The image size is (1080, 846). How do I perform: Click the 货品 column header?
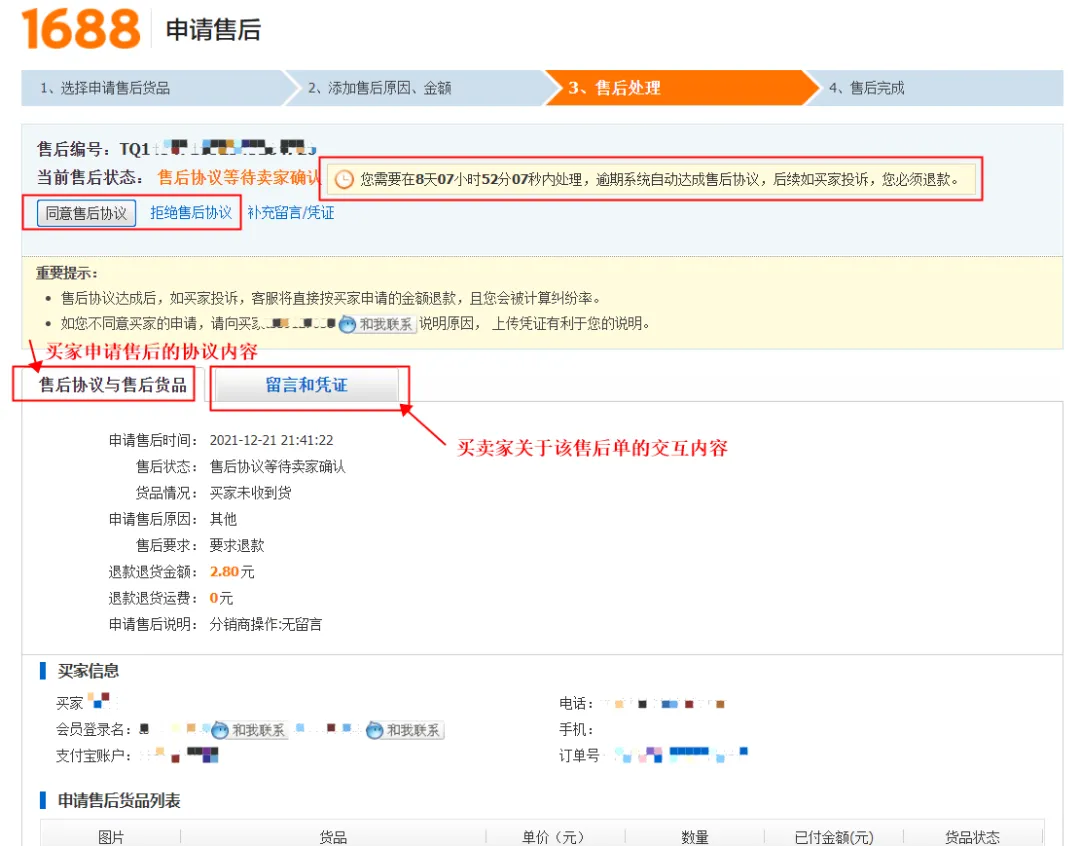pyautogui.click(x=333, y=837)
